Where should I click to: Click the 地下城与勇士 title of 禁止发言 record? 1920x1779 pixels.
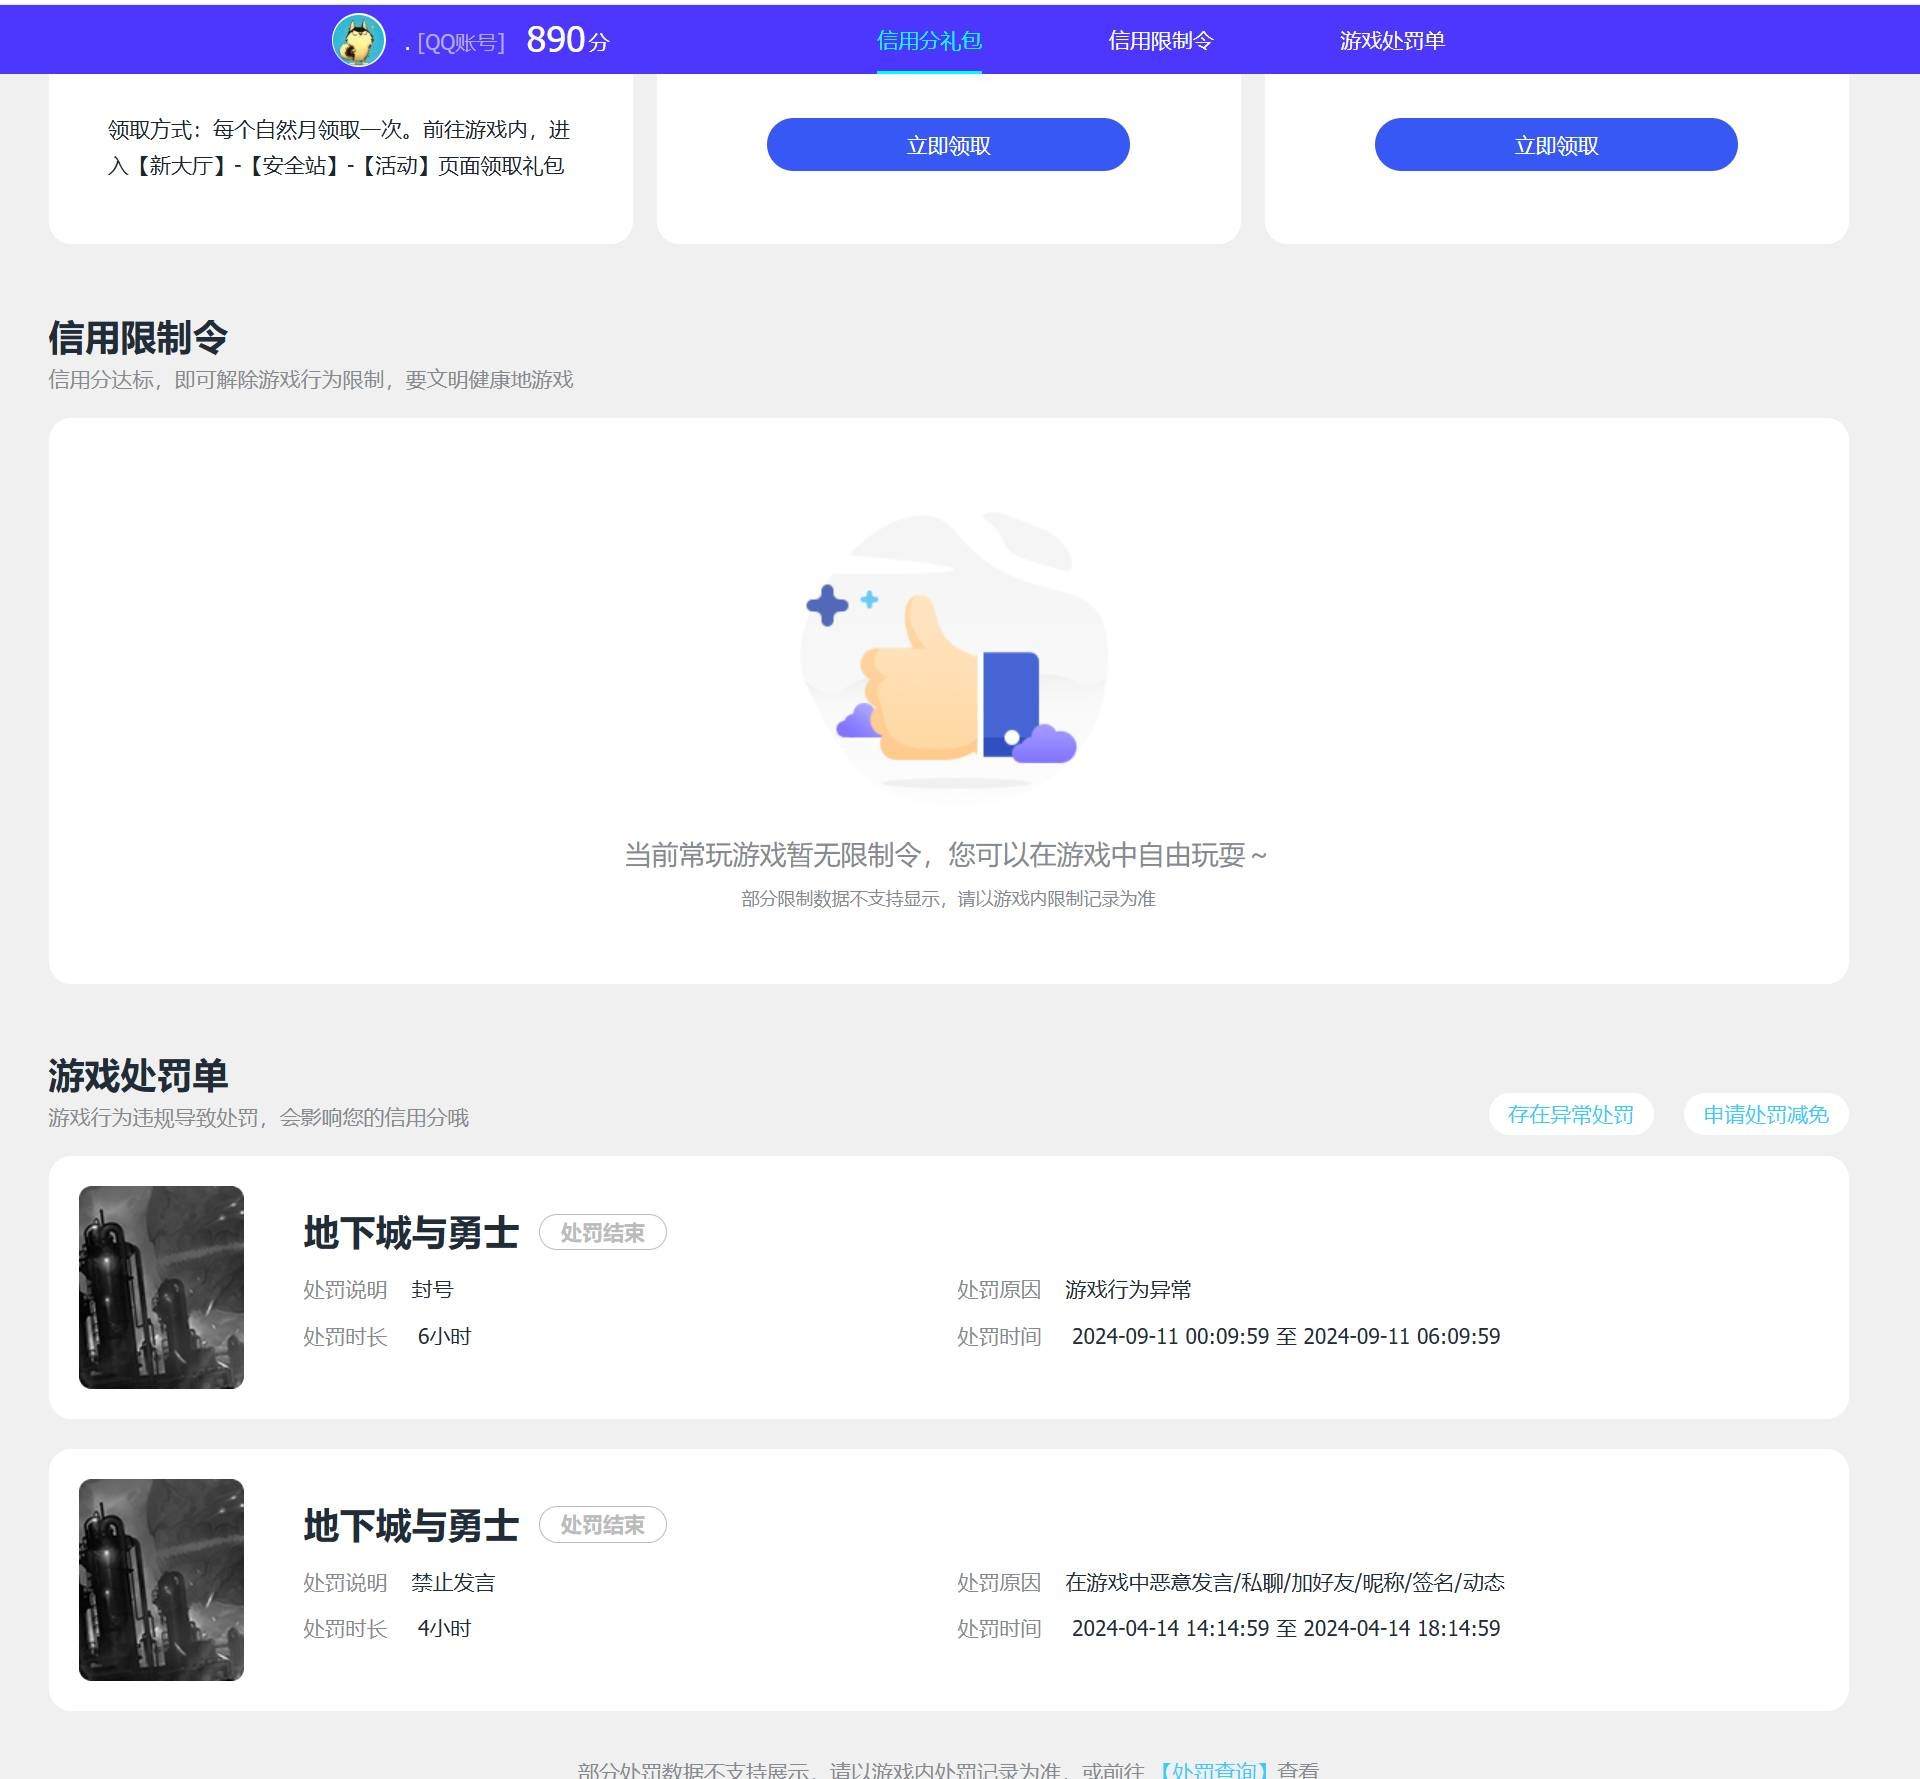(411, 1525)
